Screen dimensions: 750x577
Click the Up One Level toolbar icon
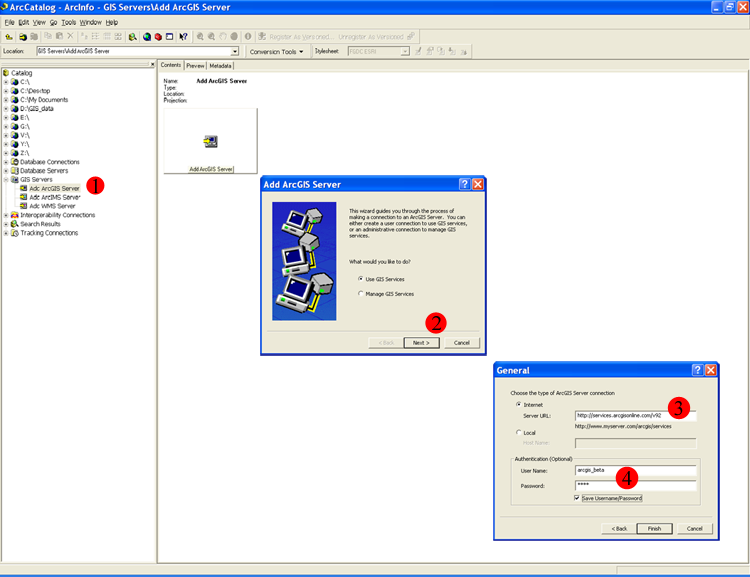pyautogui.click(x=9, y=37)
